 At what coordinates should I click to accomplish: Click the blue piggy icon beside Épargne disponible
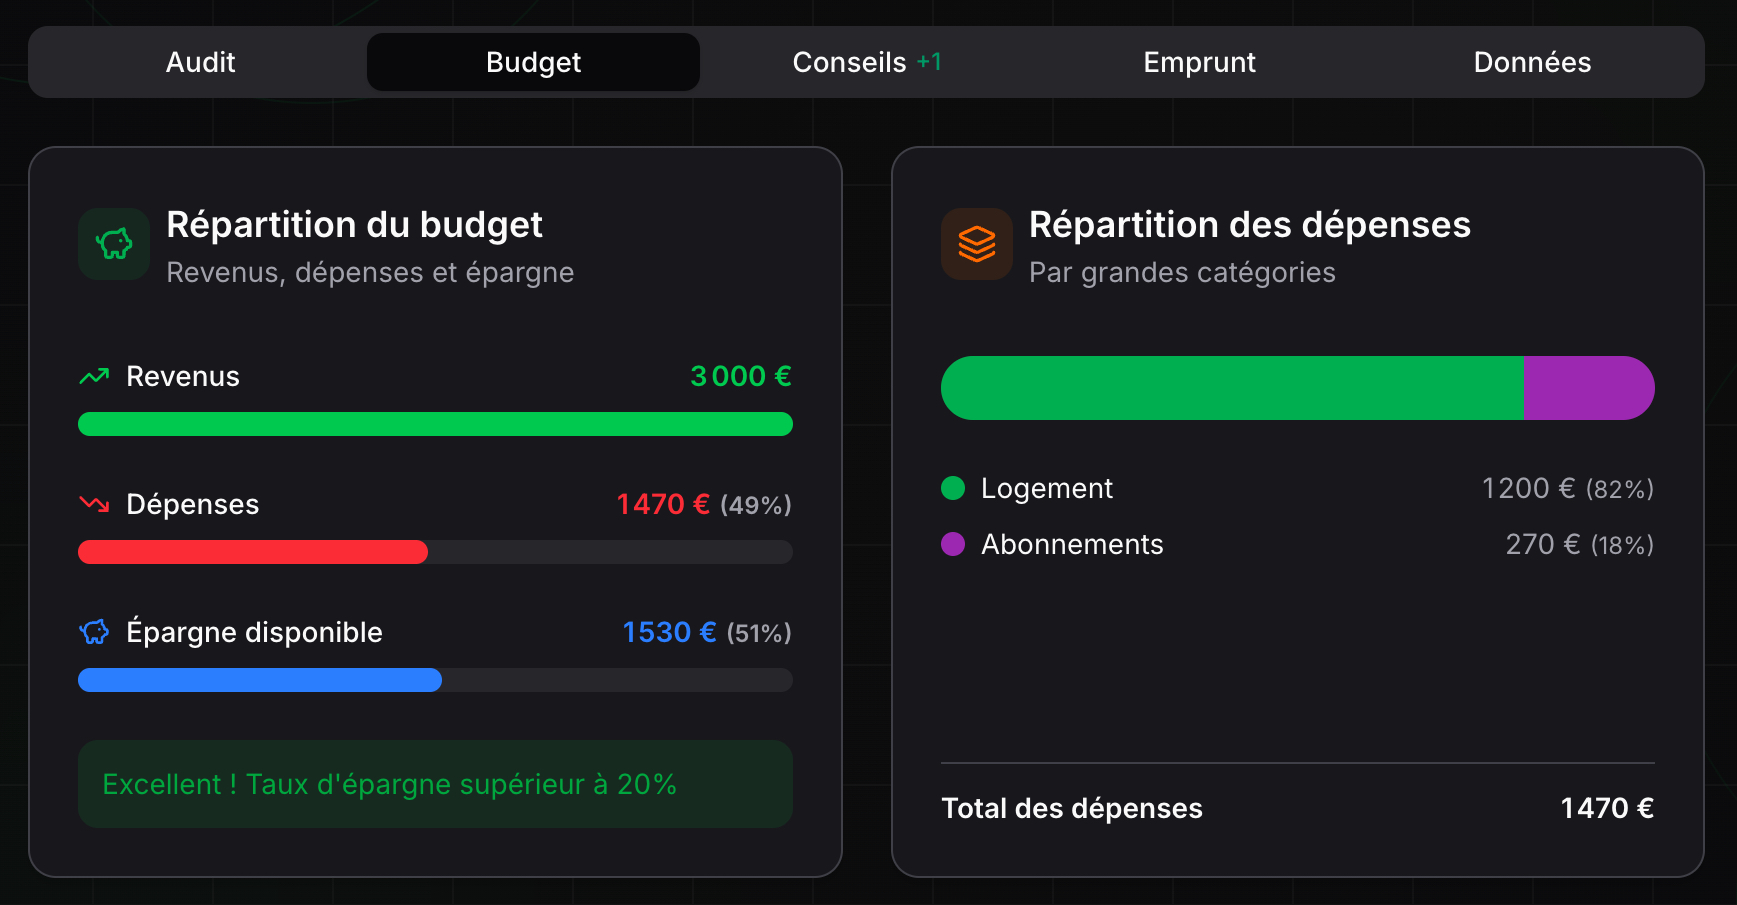(x=93, y=632)
